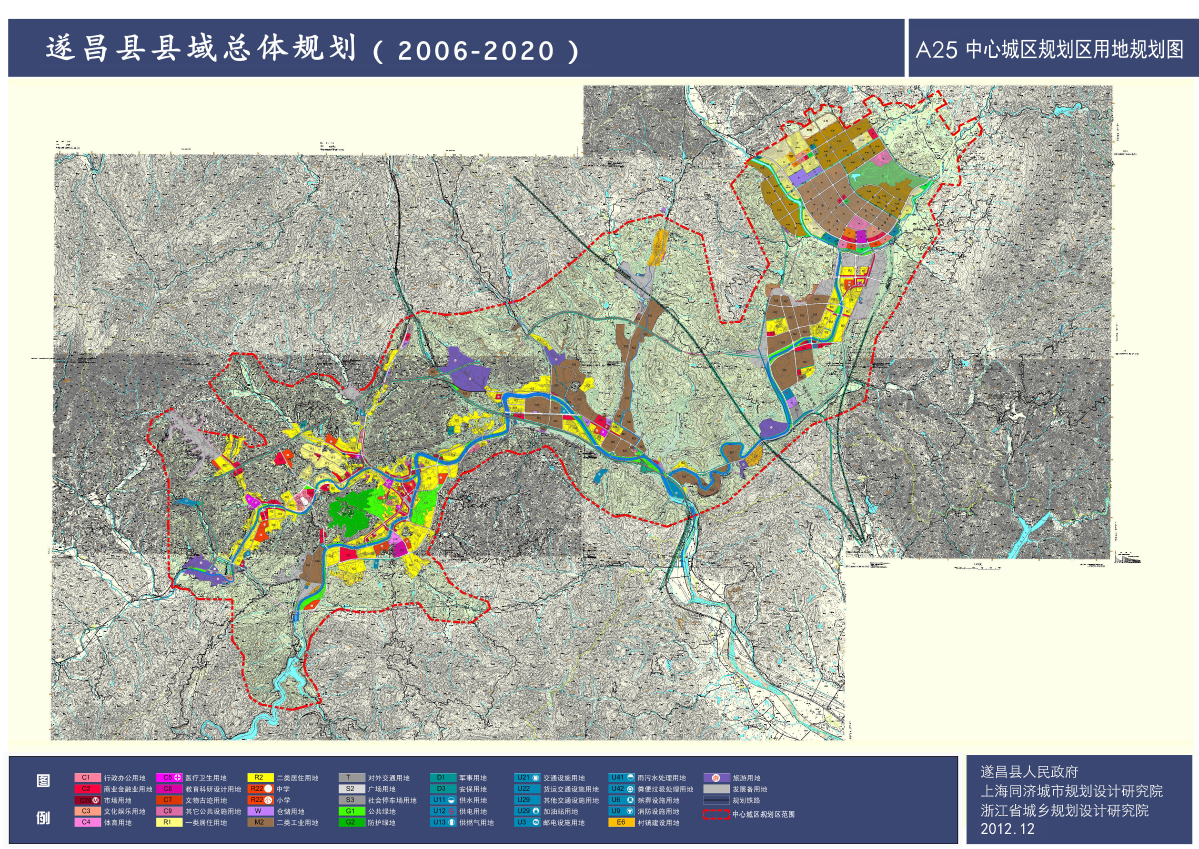Click the G1 公共绿地 legend swatch

point(351,812)
